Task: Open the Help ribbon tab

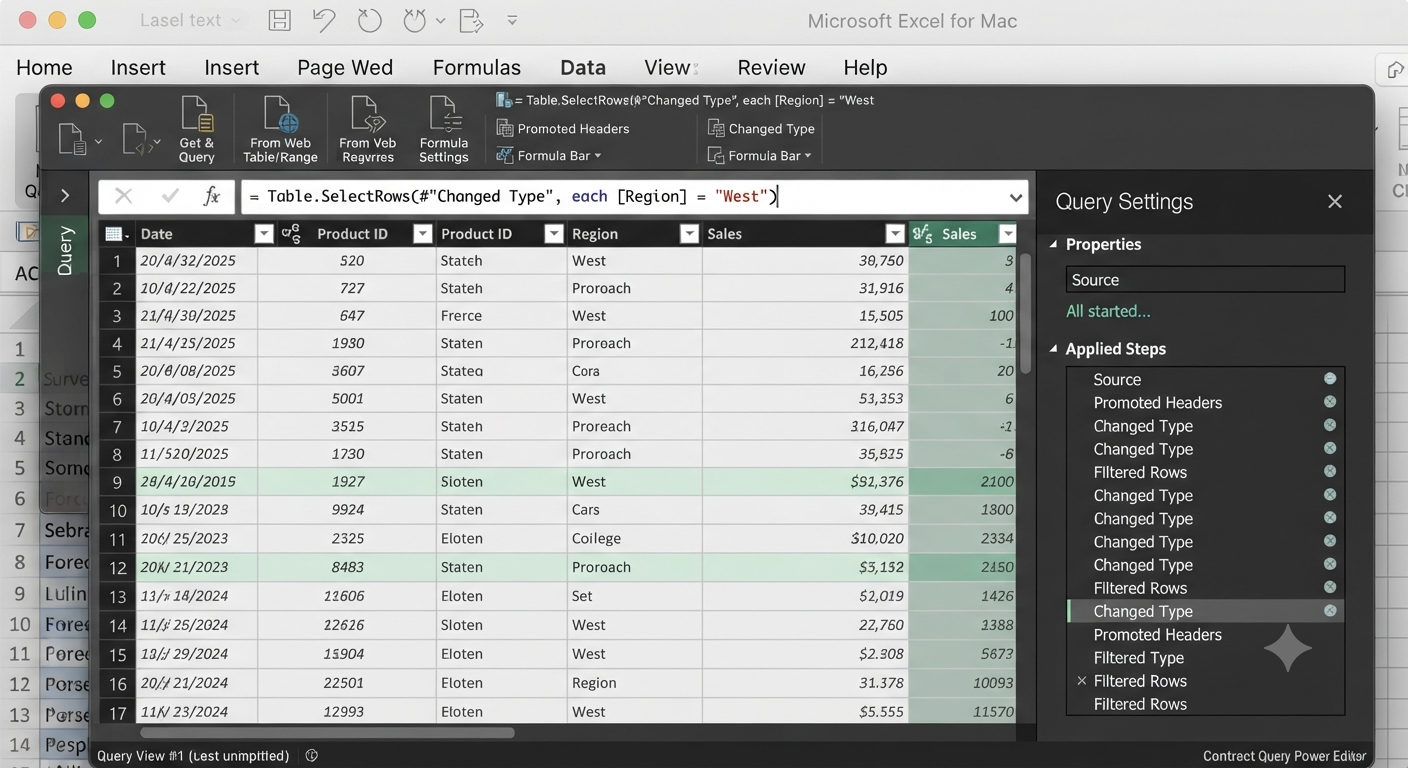Action: (865, 67)
